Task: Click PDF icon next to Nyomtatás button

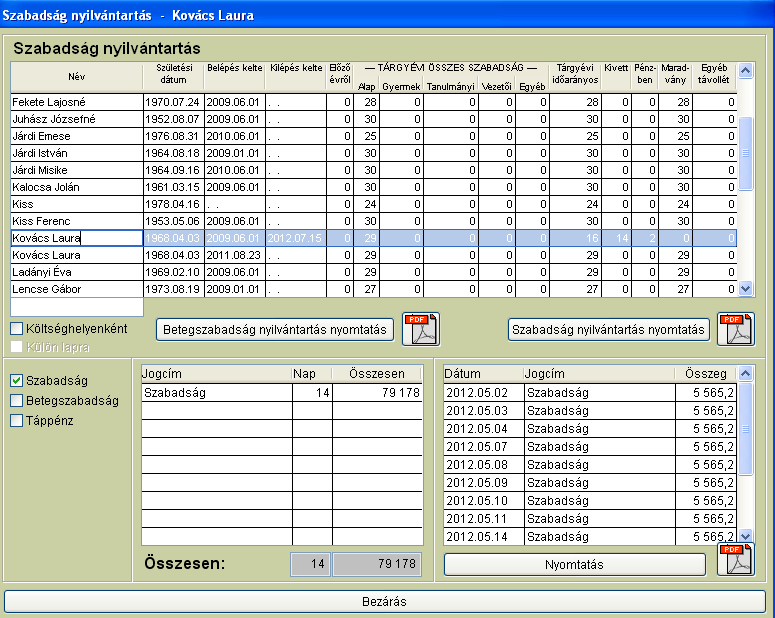Action: click(x=736, y=559)
